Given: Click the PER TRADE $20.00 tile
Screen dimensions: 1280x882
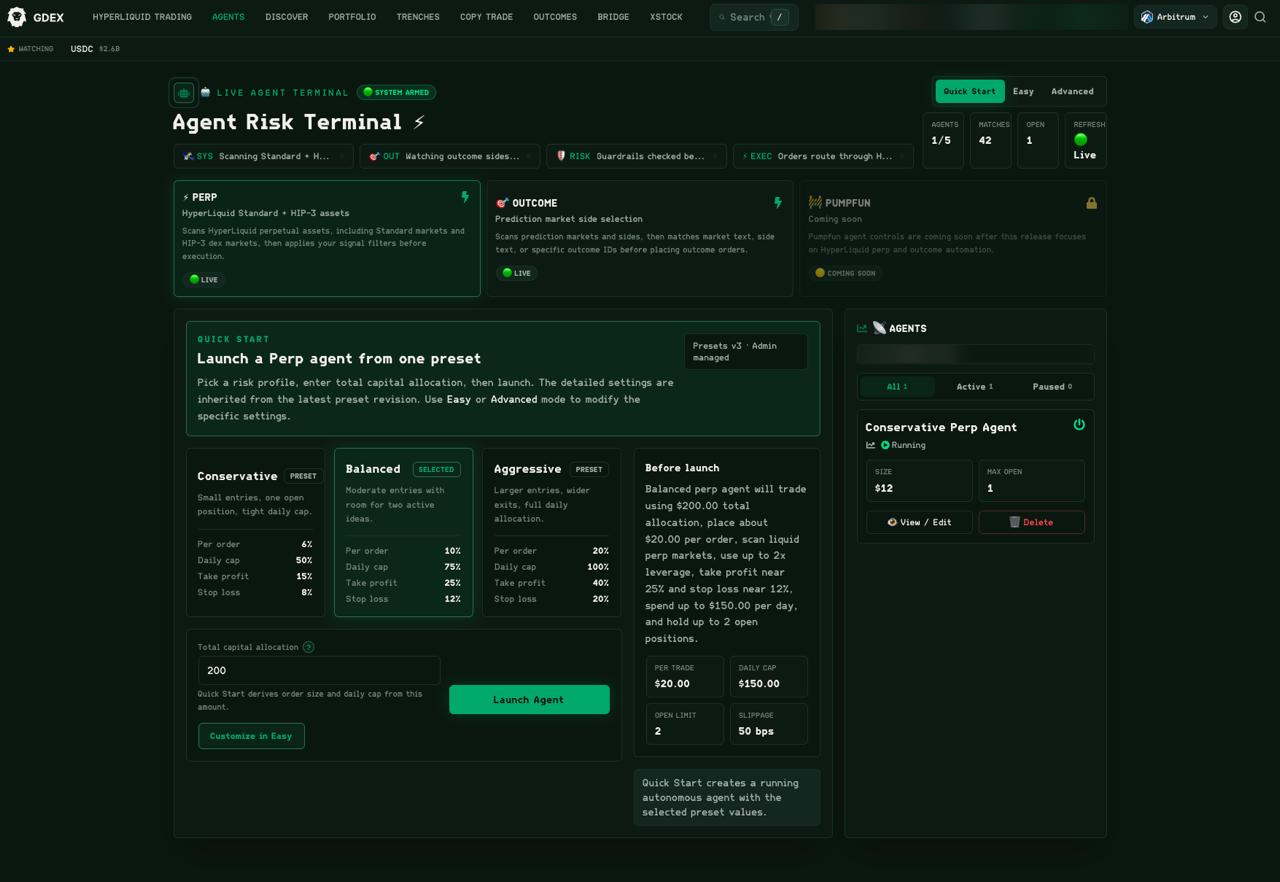Looking at the screenshot, I should click(x=685, y=677).
